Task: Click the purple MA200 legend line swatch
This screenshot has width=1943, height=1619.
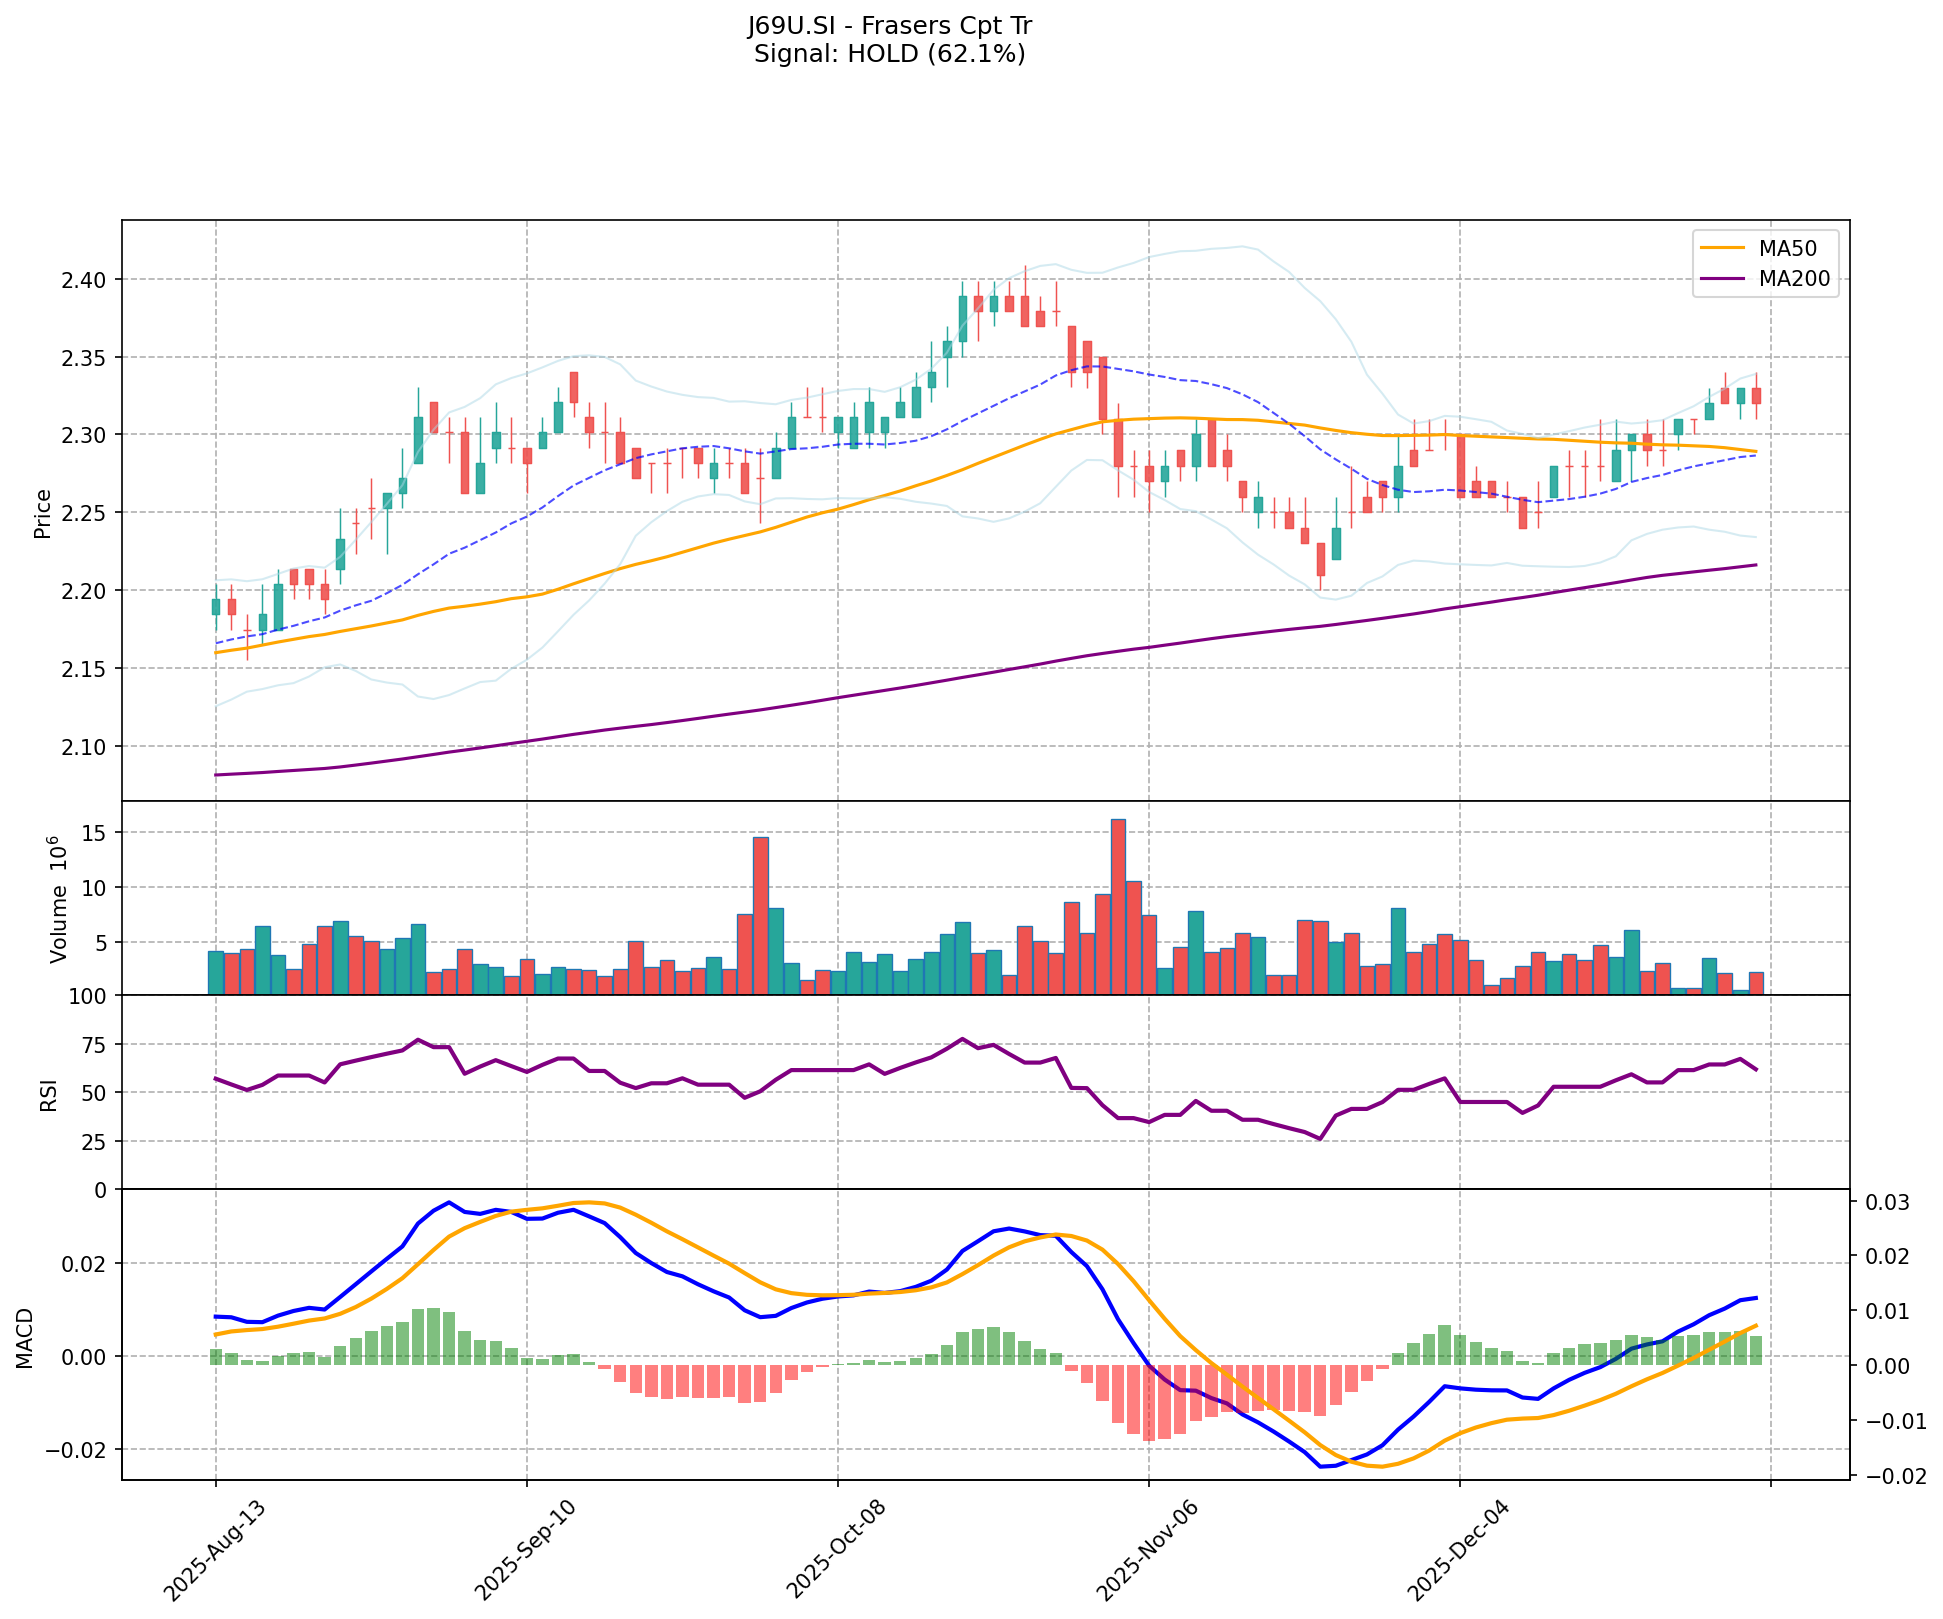Action: click(1723, 280)
